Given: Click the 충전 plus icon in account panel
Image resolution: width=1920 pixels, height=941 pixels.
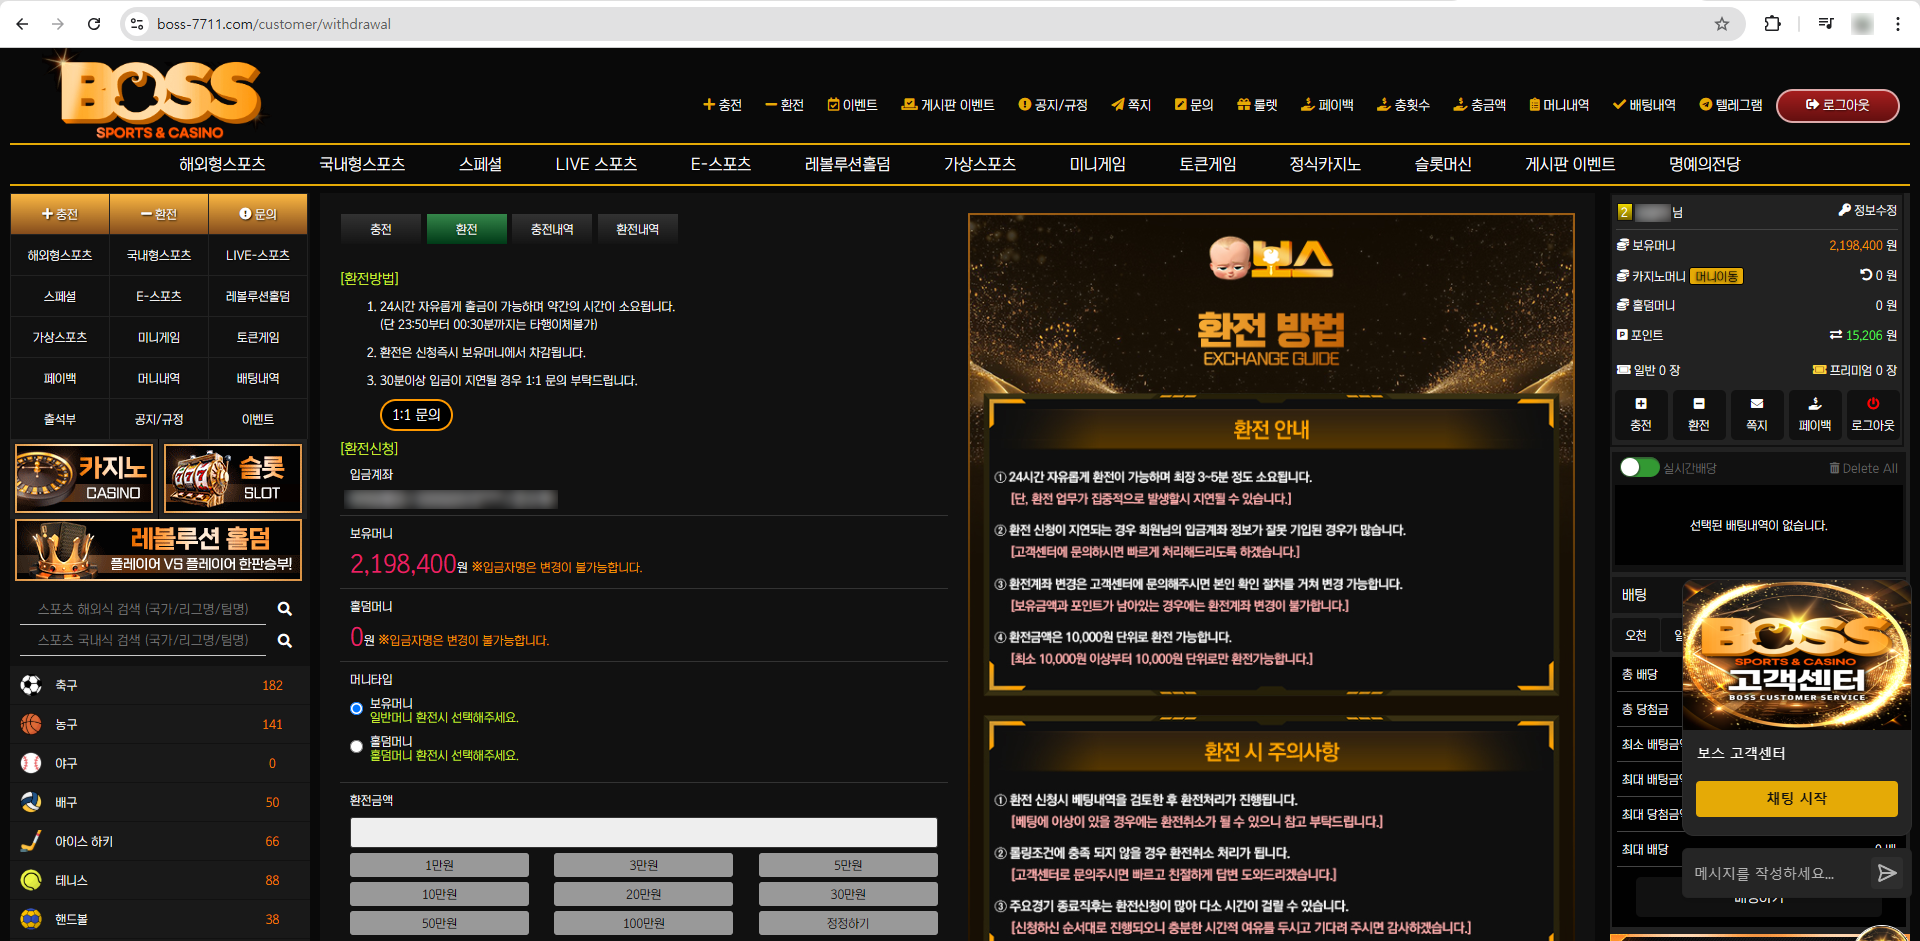Looking at the screenshot, I should [1641, 404].
